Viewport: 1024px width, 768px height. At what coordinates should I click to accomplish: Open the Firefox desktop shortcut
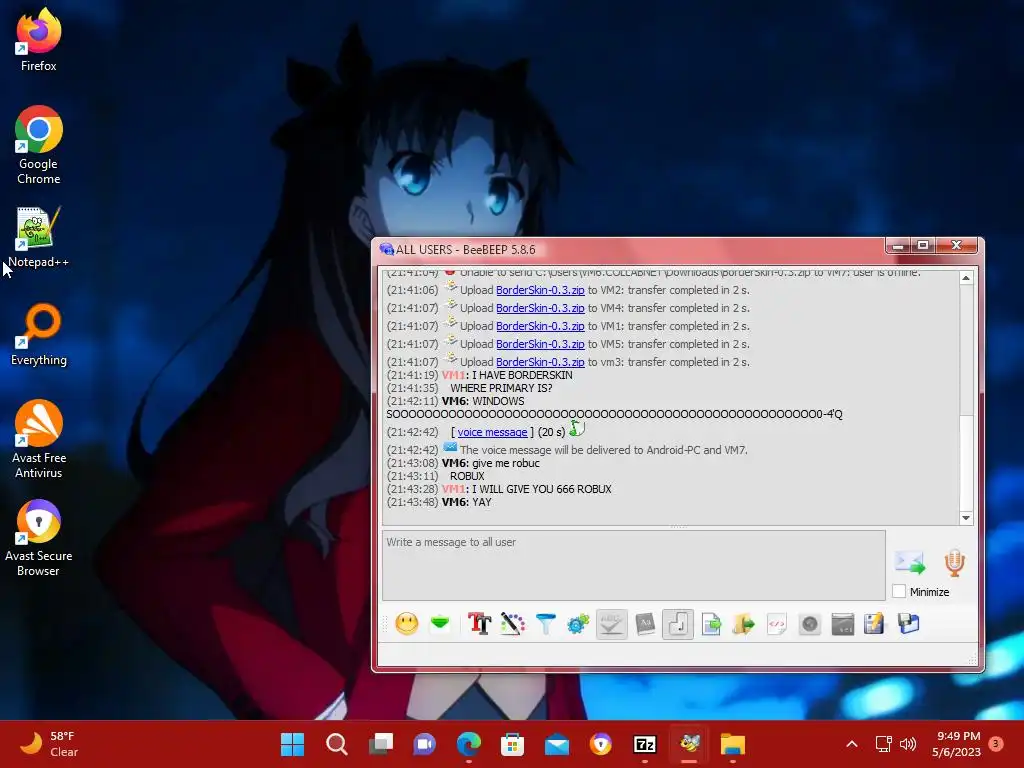[x=39, y=40]
